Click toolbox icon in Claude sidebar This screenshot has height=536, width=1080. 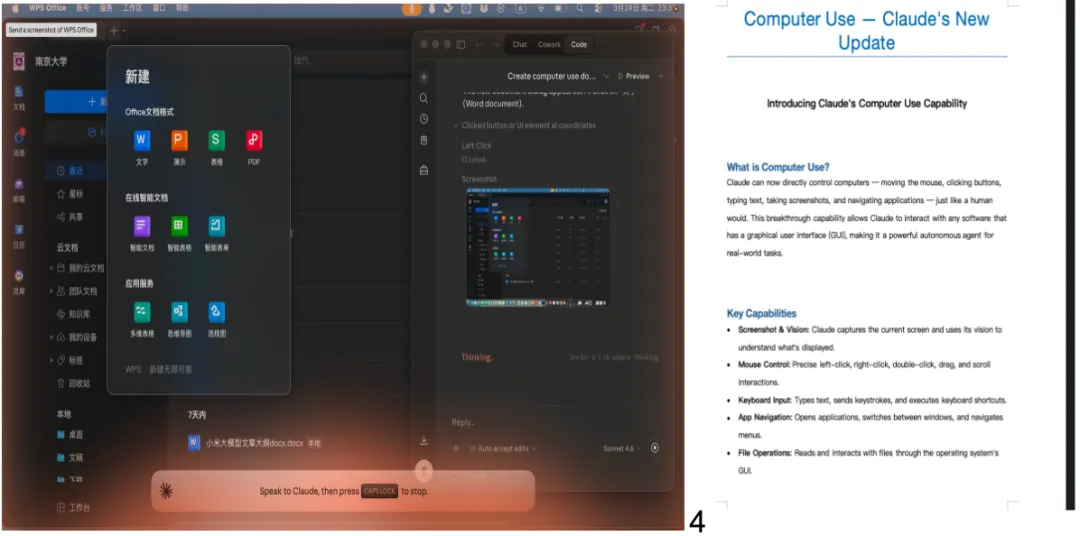point(424,169)
